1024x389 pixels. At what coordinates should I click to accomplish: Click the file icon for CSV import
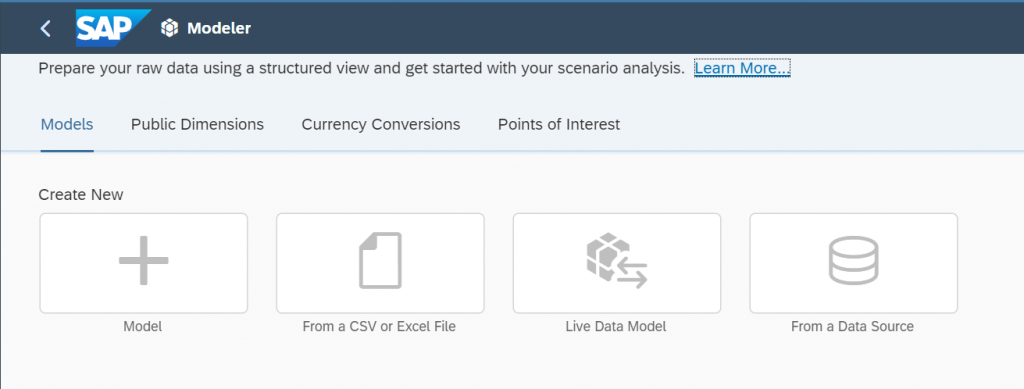[380, 260]
